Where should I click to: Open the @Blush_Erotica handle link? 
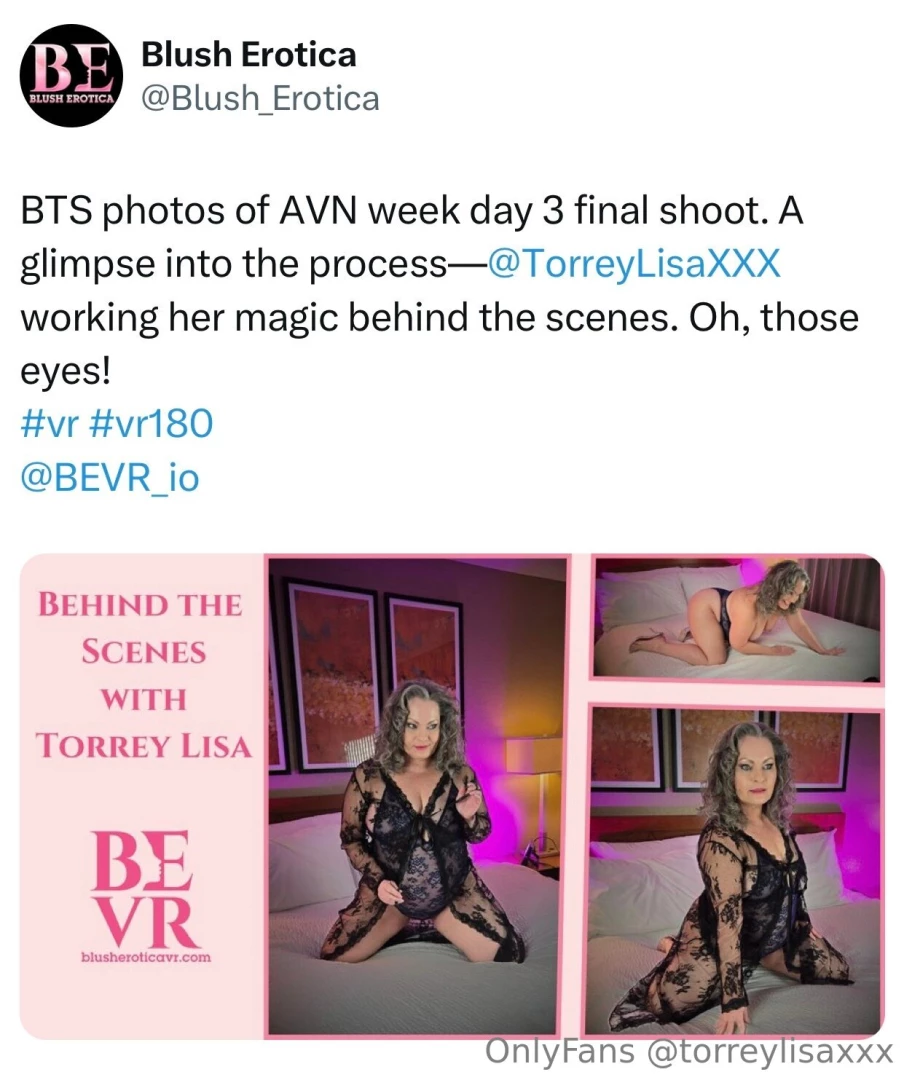pos(260,98)
